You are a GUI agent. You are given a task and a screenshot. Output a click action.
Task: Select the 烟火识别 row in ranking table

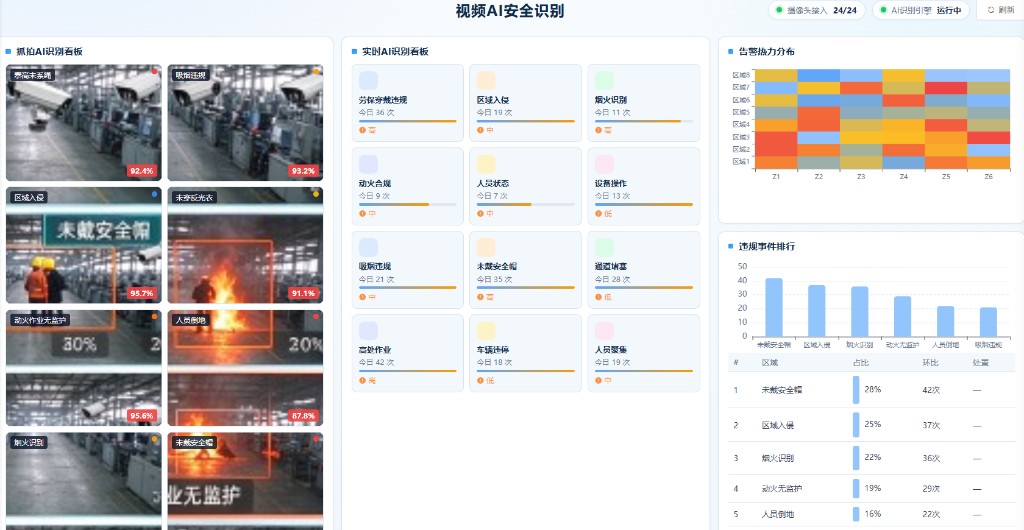(x=872, y=458)
